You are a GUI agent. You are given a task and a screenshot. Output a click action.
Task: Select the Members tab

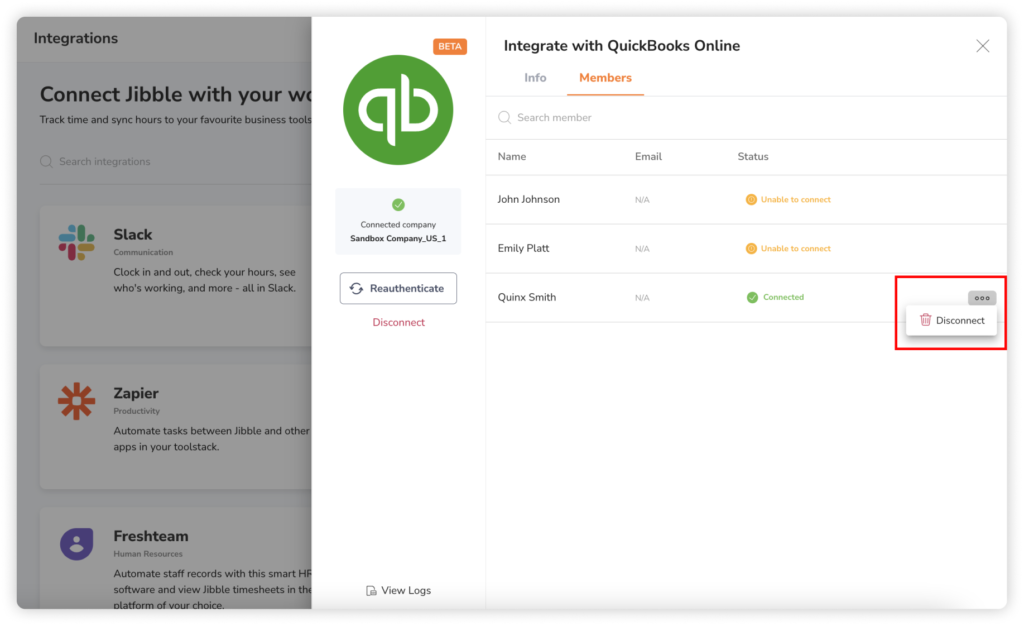[x=605, y=78]
